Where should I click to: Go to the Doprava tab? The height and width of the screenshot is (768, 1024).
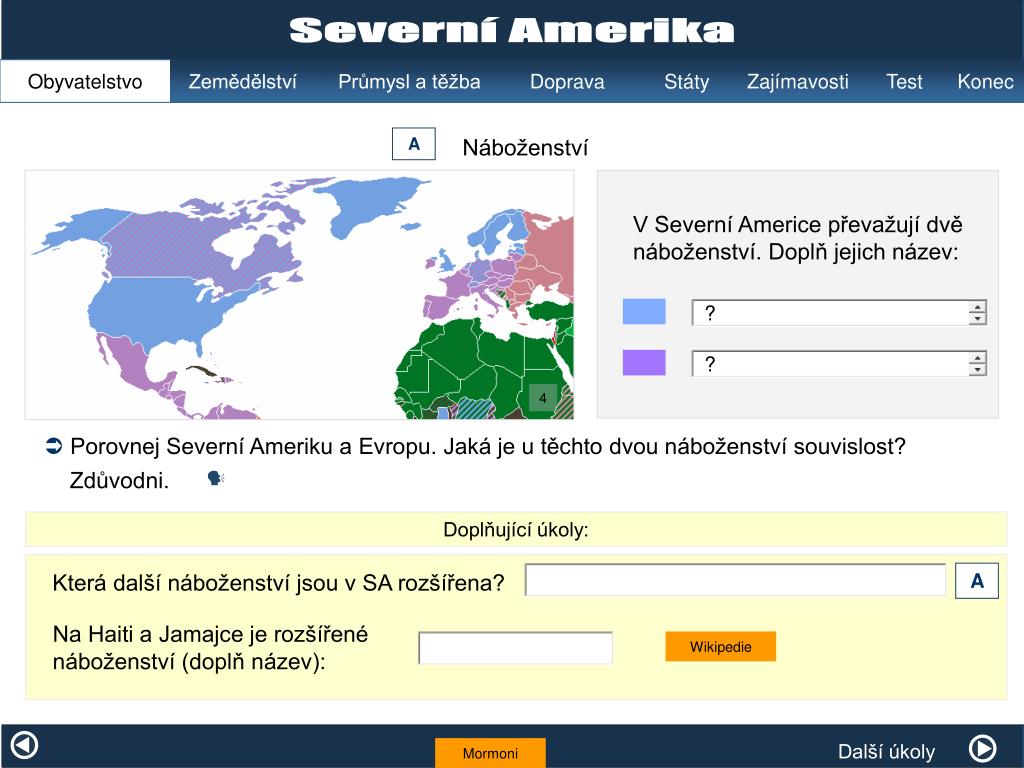click(x=567, y=82)
